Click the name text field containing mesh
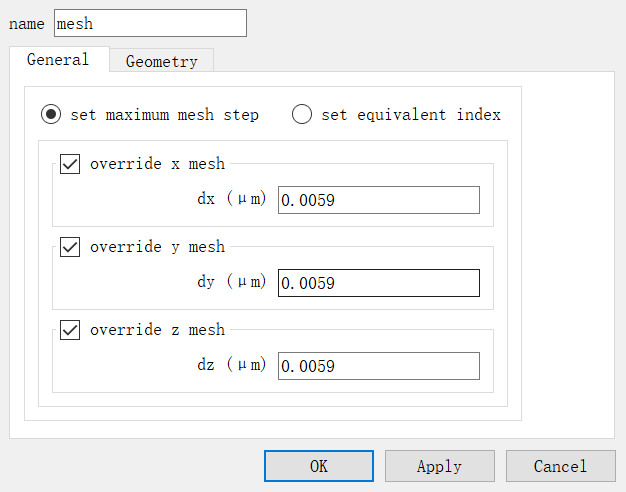 click(149, 23)
